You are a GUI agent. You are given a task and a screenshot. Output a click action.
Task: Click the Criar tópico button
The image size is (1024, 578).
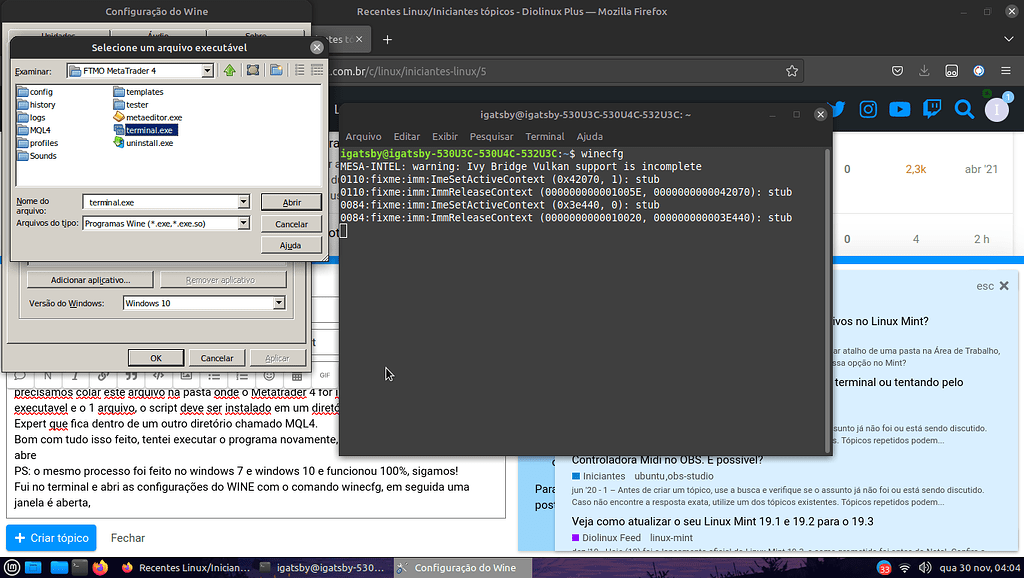(x=51, y=537)
